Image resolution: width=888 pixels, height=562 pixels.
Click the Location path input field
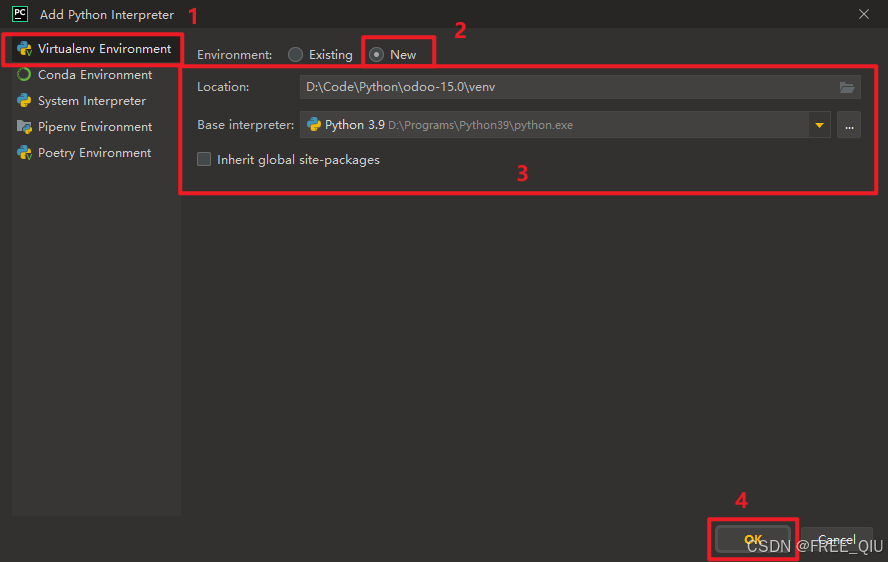tap(580, 87)
